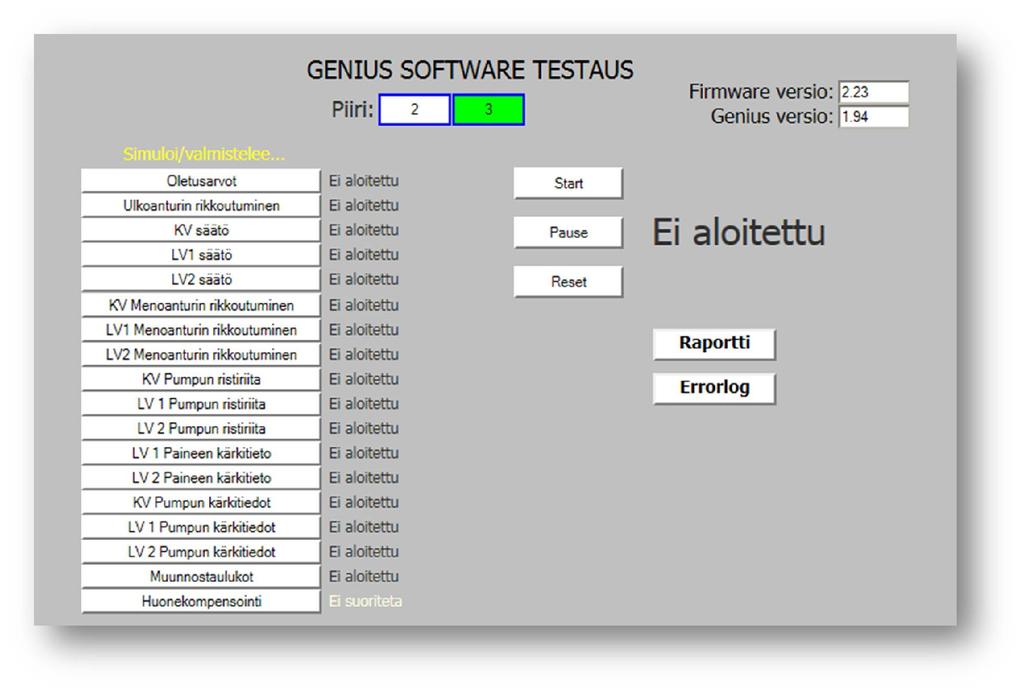Click 'Ei aloitettu' status beside Muunnostaulukot
This screenshot has height=693, width=1024.
click(364, 577)
